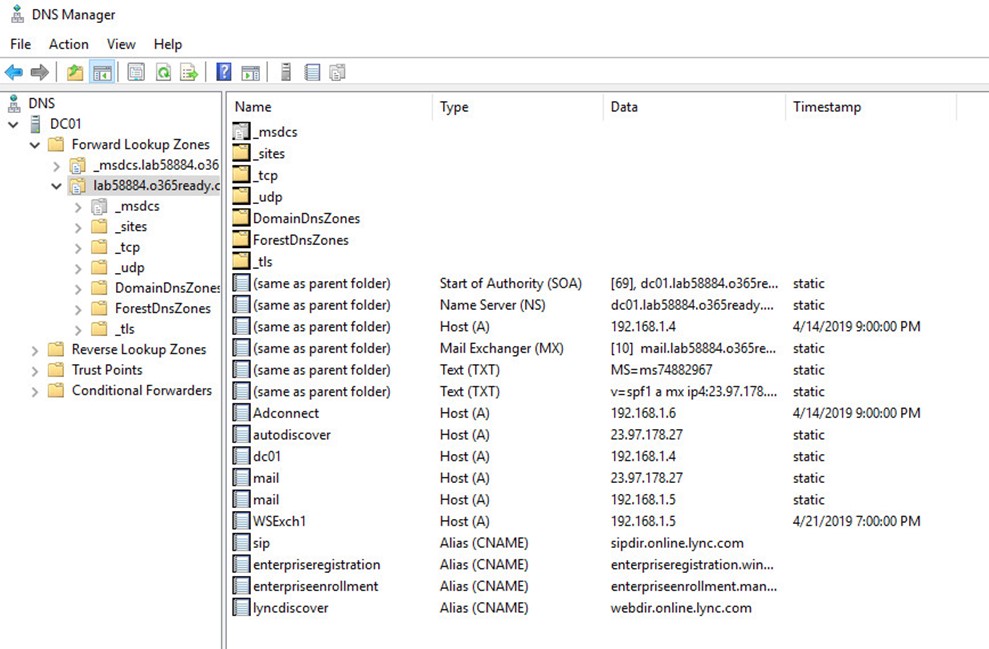This screenshot has height=649, width=989.
Task: Click the Back arrow toolbar icon
Action: [x=14, y=72]
